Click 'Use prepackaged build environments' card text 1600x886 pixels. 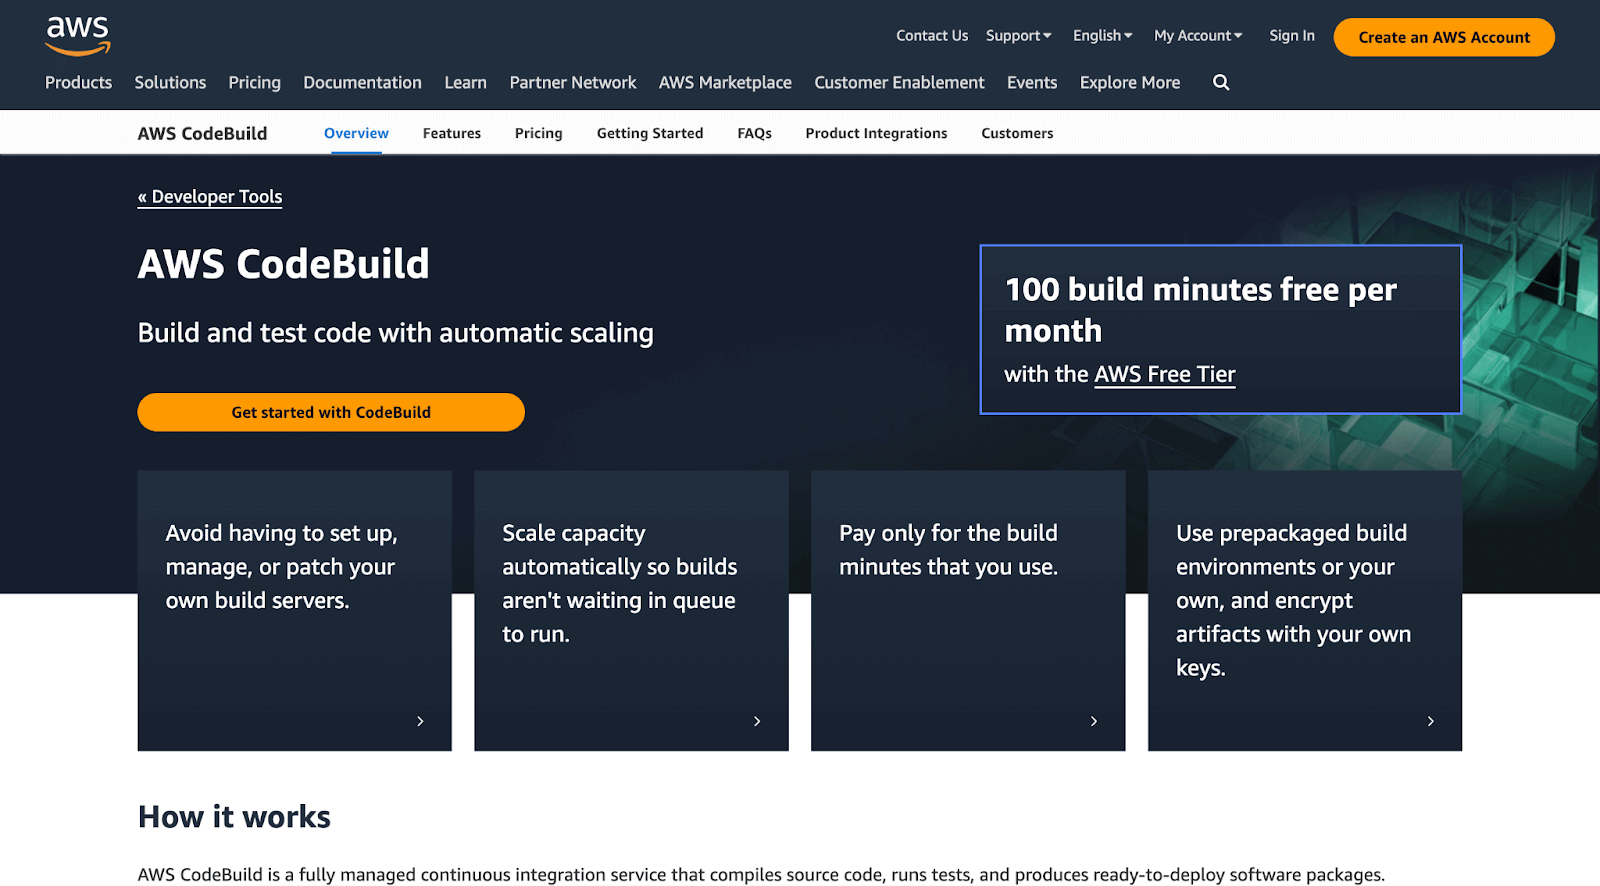pos(1293,600)
